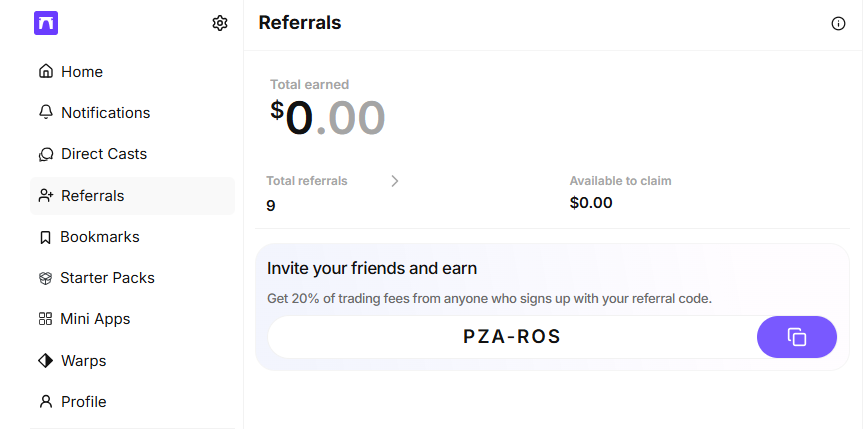Copy the referral code with the purple button
The width and height of the screenshot is (866, 429).
point(797,337)
